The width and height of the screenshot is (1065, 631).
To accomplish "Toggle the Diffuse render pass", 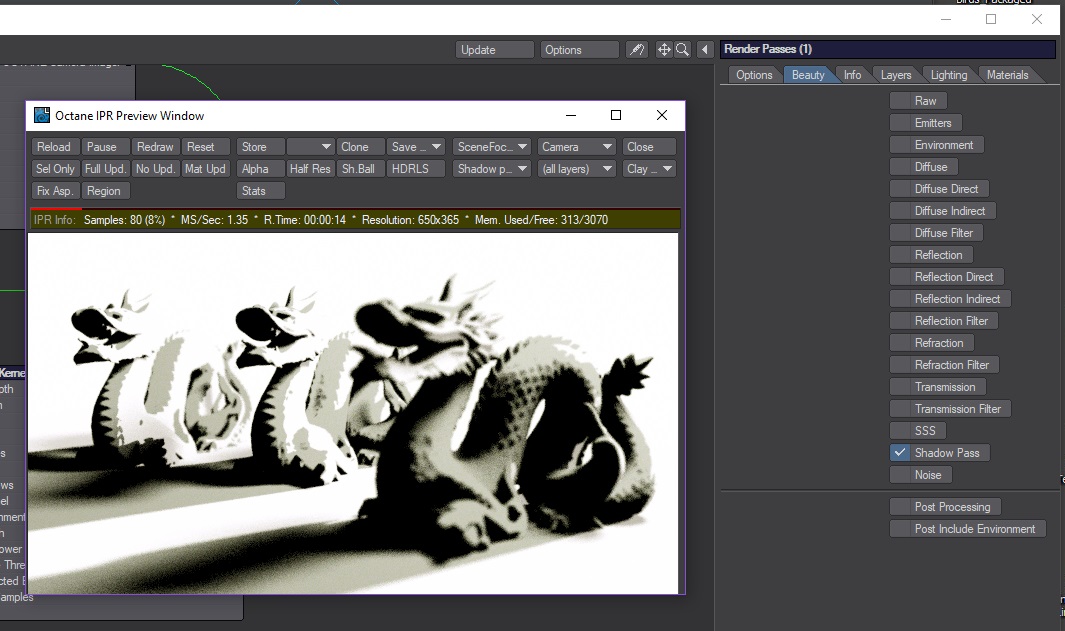I will [x=900, y=166].
